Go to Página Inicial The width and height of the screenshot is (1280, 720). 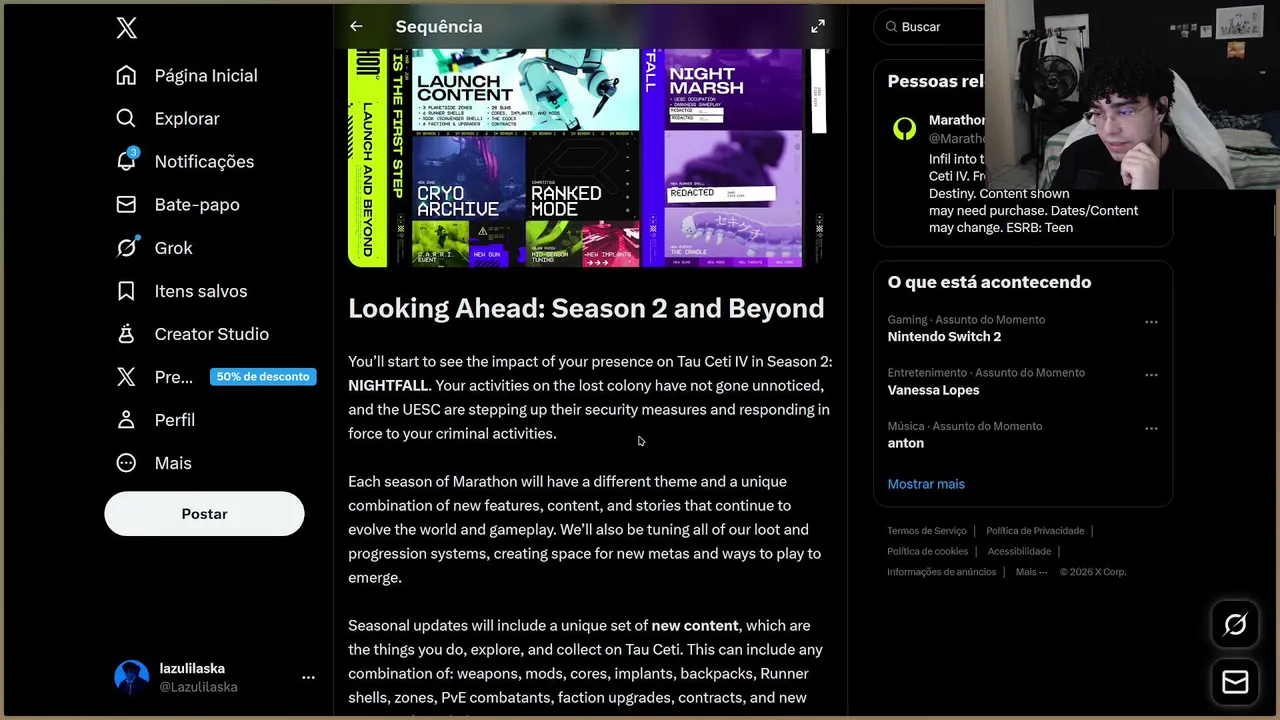pos(186,75)
